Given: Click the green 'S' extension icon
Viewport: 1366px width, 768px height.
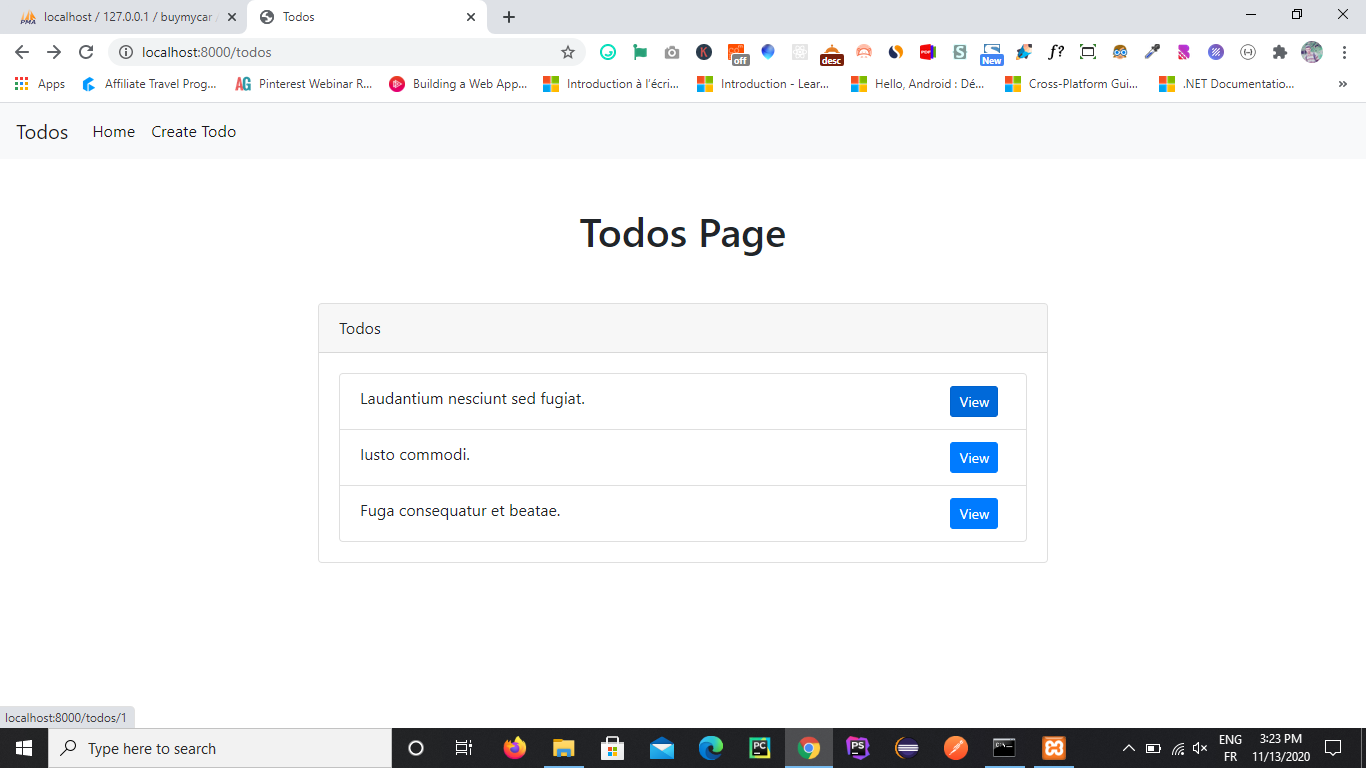Looking at the screenshot, I should point(960,52).
